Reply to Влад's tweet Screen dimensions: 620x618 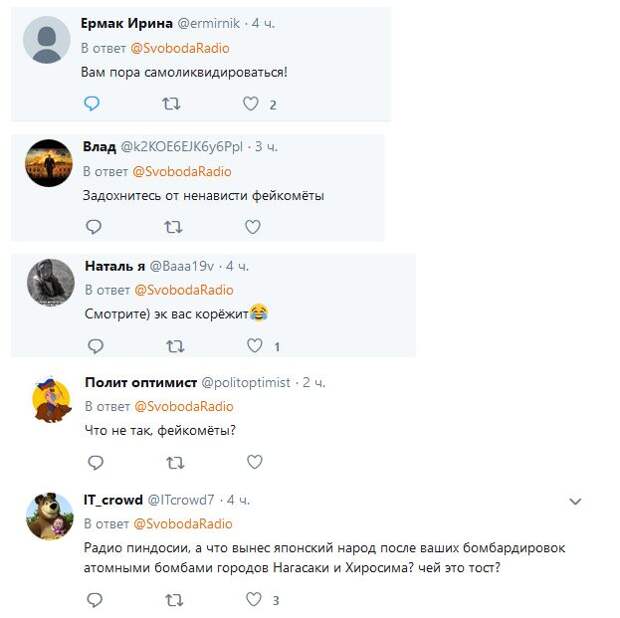click(94, 227)
